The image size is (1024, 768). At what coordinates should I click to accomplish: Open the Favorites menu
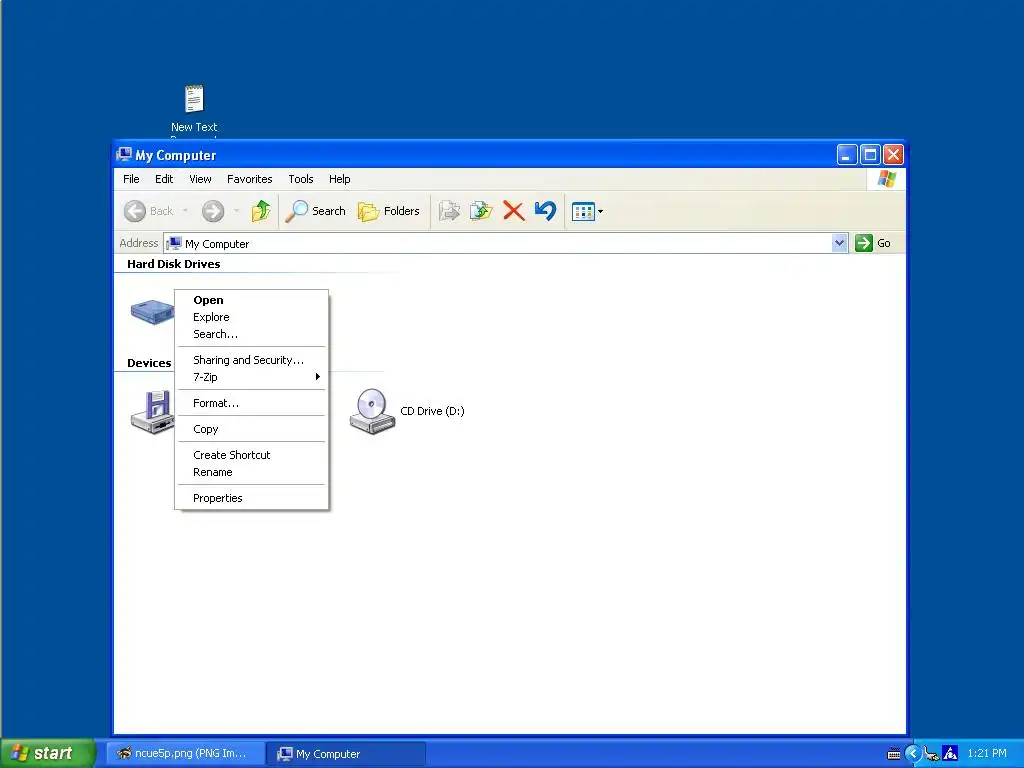click(249, 179)
